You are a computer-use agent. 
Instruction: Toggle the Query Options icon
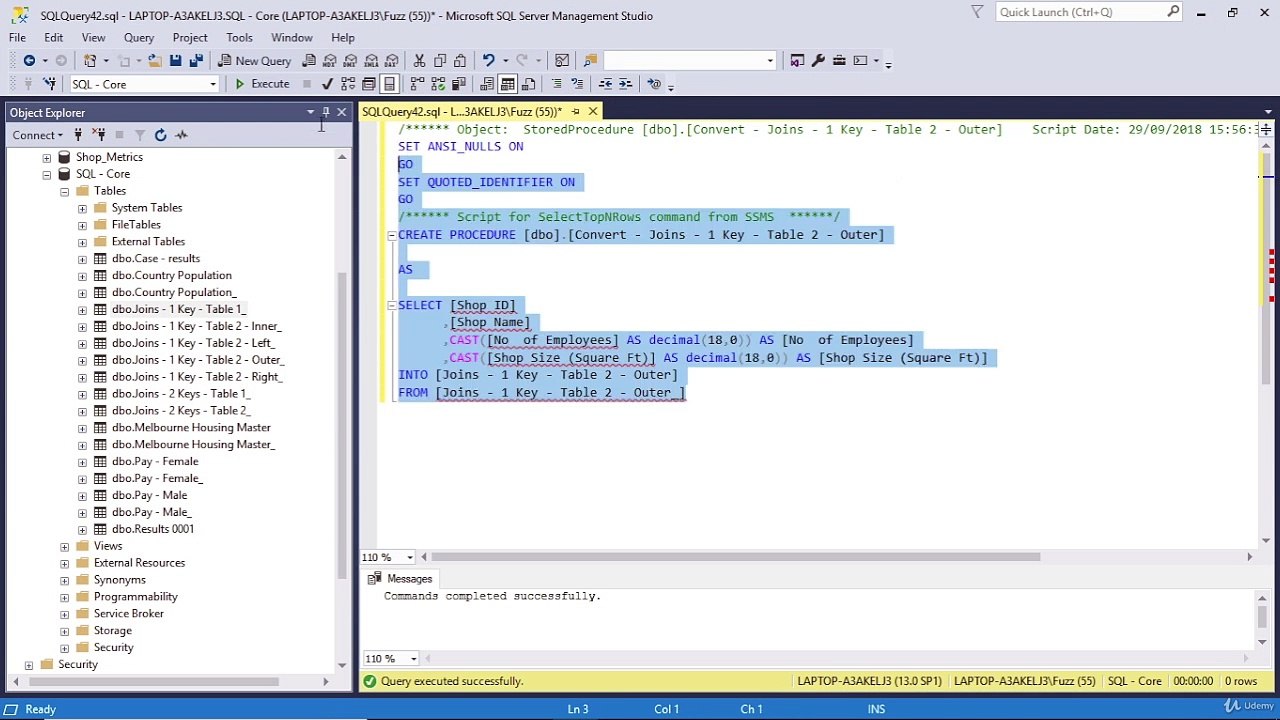(x=369, y=84)
